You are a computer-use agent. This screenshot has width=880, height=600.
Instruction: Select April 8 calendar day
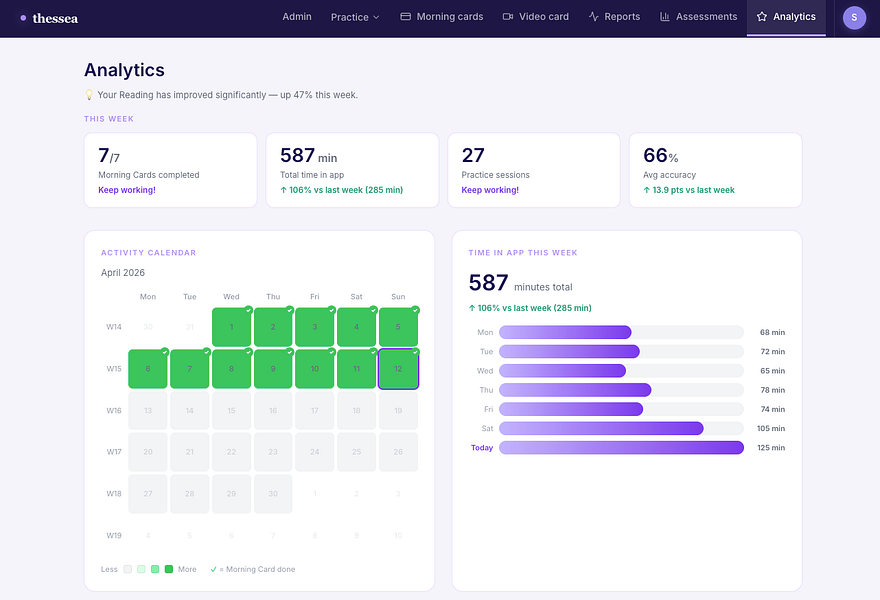(x=231, y=369)
